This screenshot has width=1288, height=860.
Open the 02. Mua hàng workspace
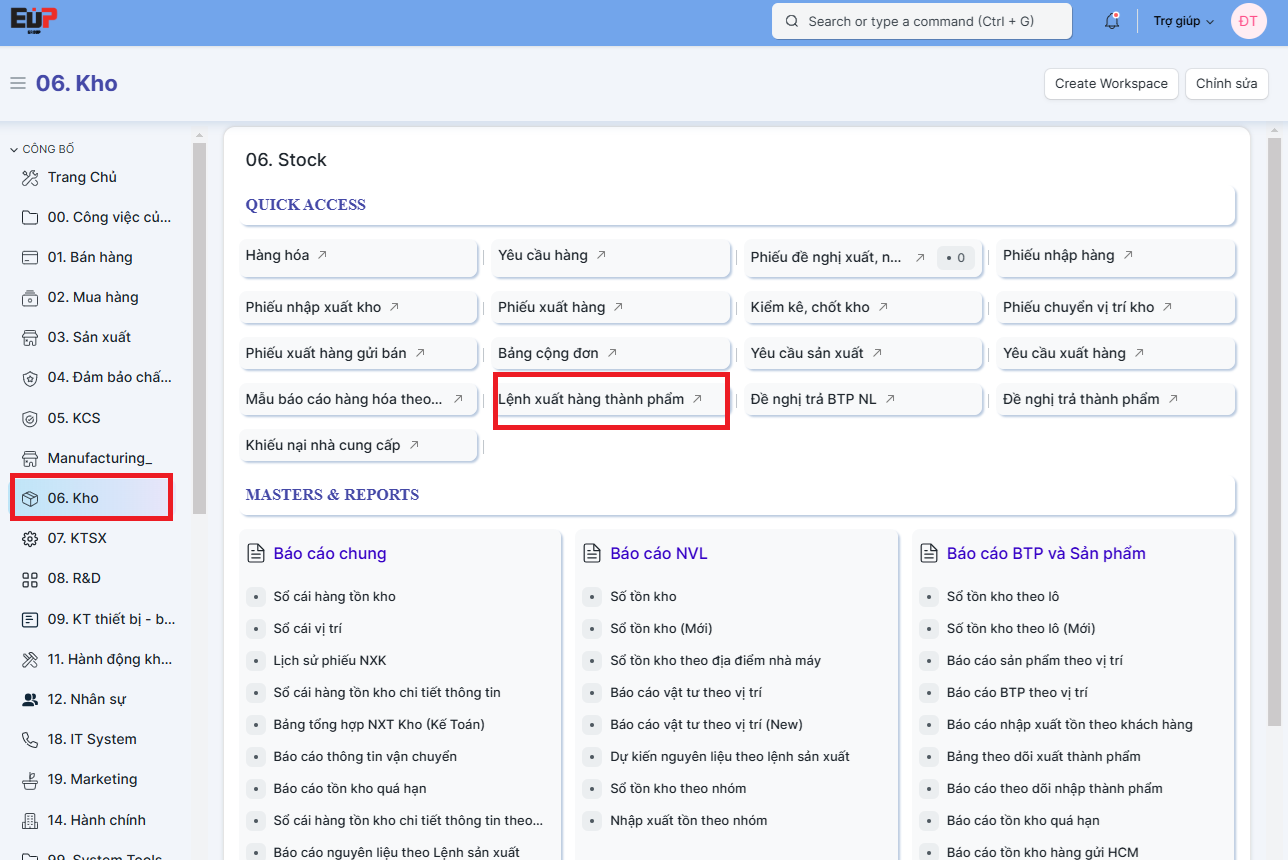(x=92, y=297)
